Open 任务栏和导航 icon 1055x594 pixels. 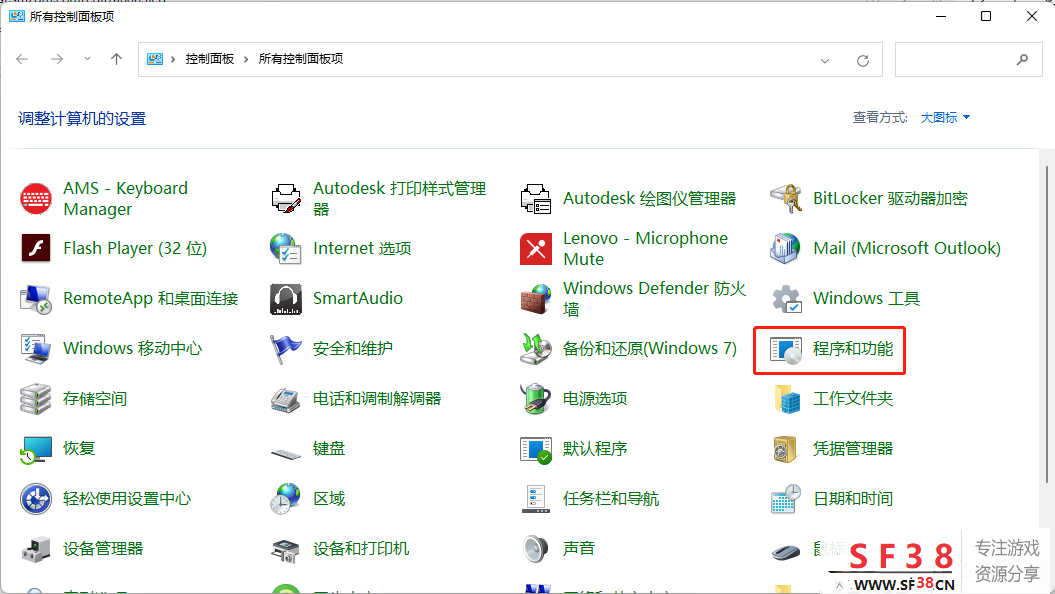pyautogui.click(x=536, y=499)
